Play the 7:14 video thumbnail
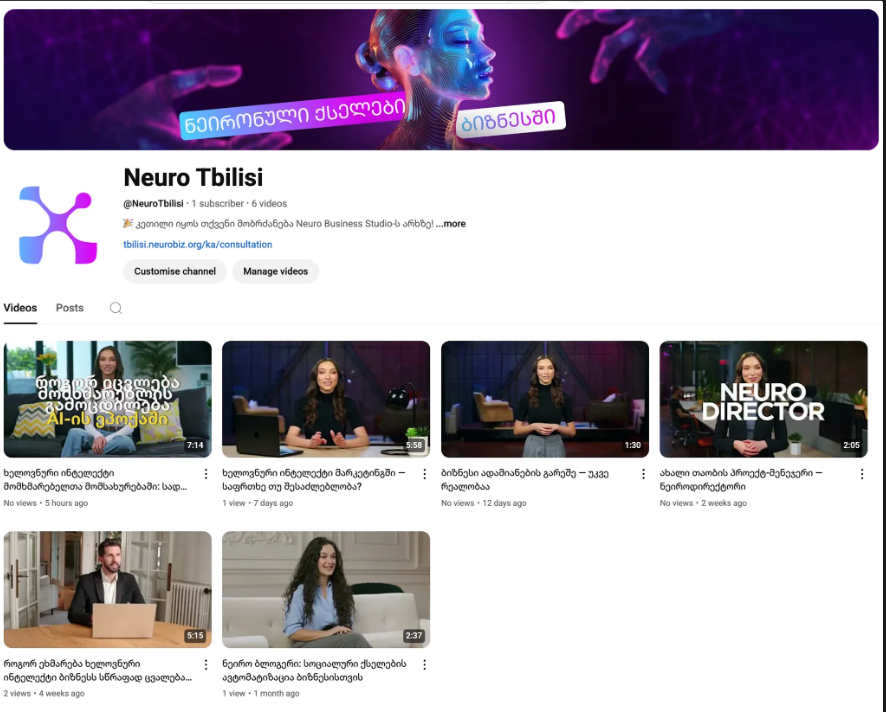The image size is (886, 712). (108, 399)
